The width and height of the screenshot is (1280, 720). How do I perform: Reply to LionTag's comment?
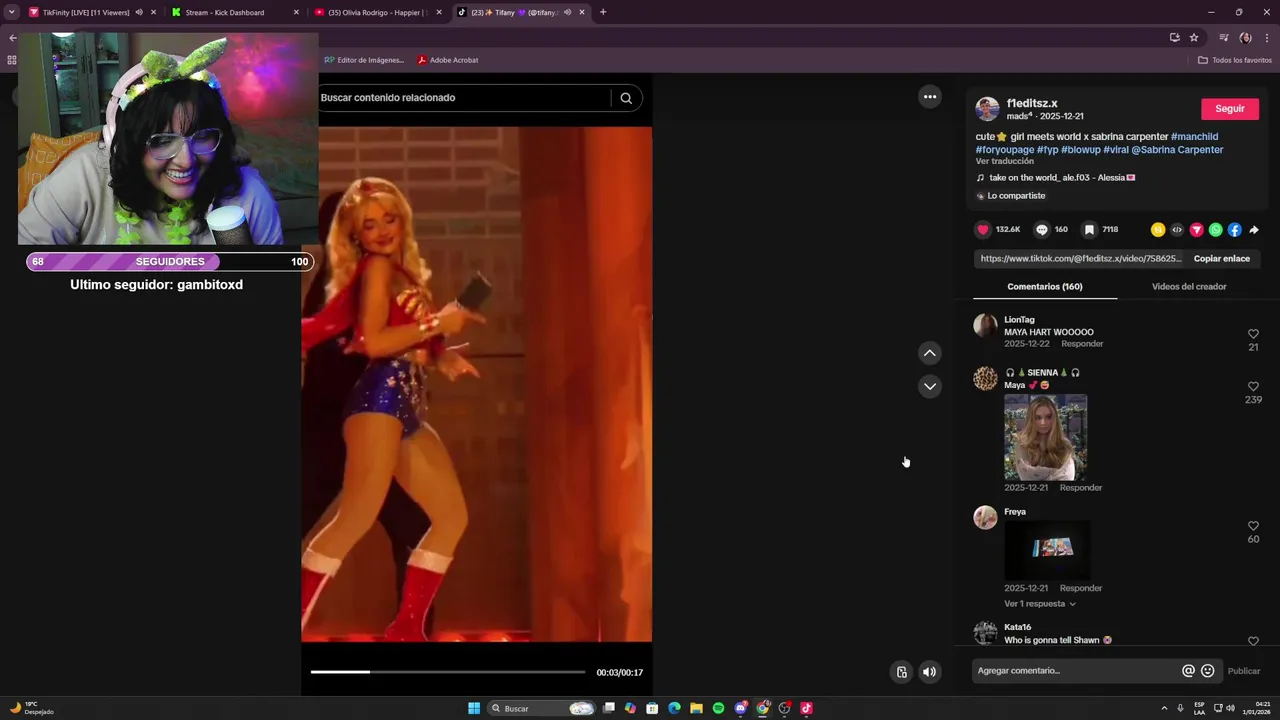[1082, 344]
